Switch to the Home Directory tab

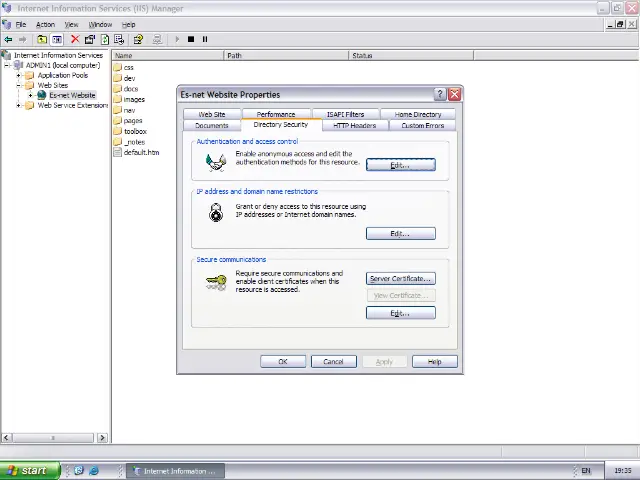point(418,114)
